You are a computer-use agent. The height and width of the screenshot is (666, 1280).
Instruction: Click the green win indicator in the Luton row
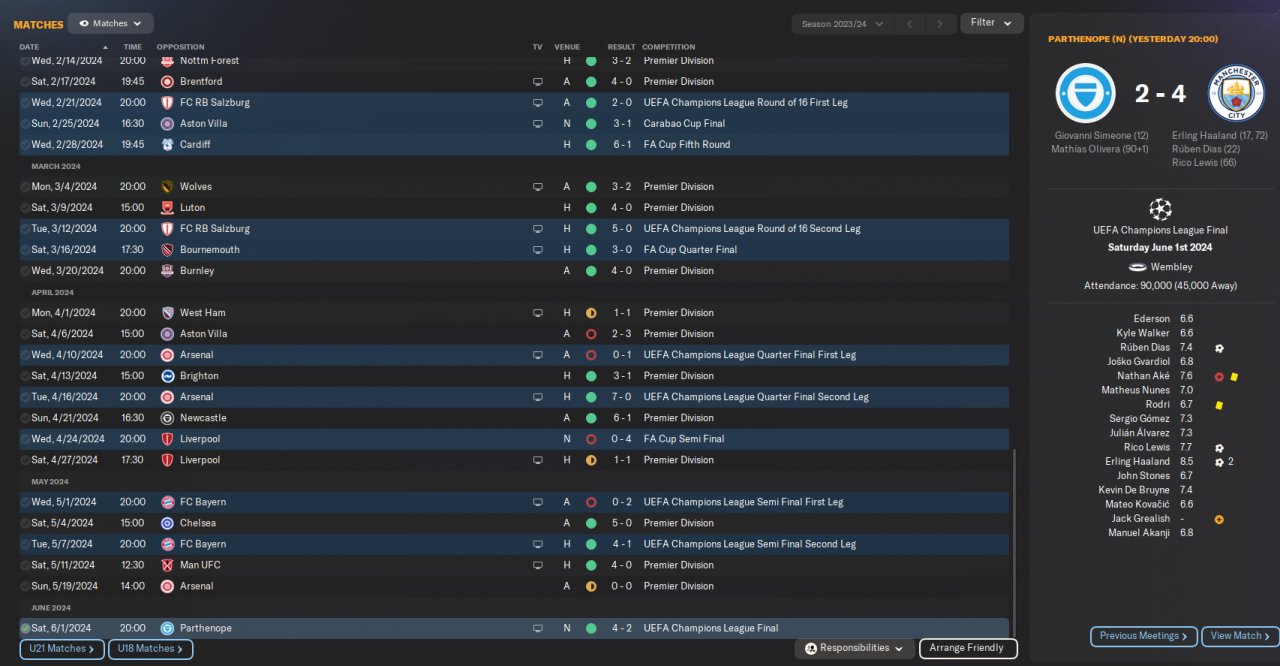pos(591,207)
